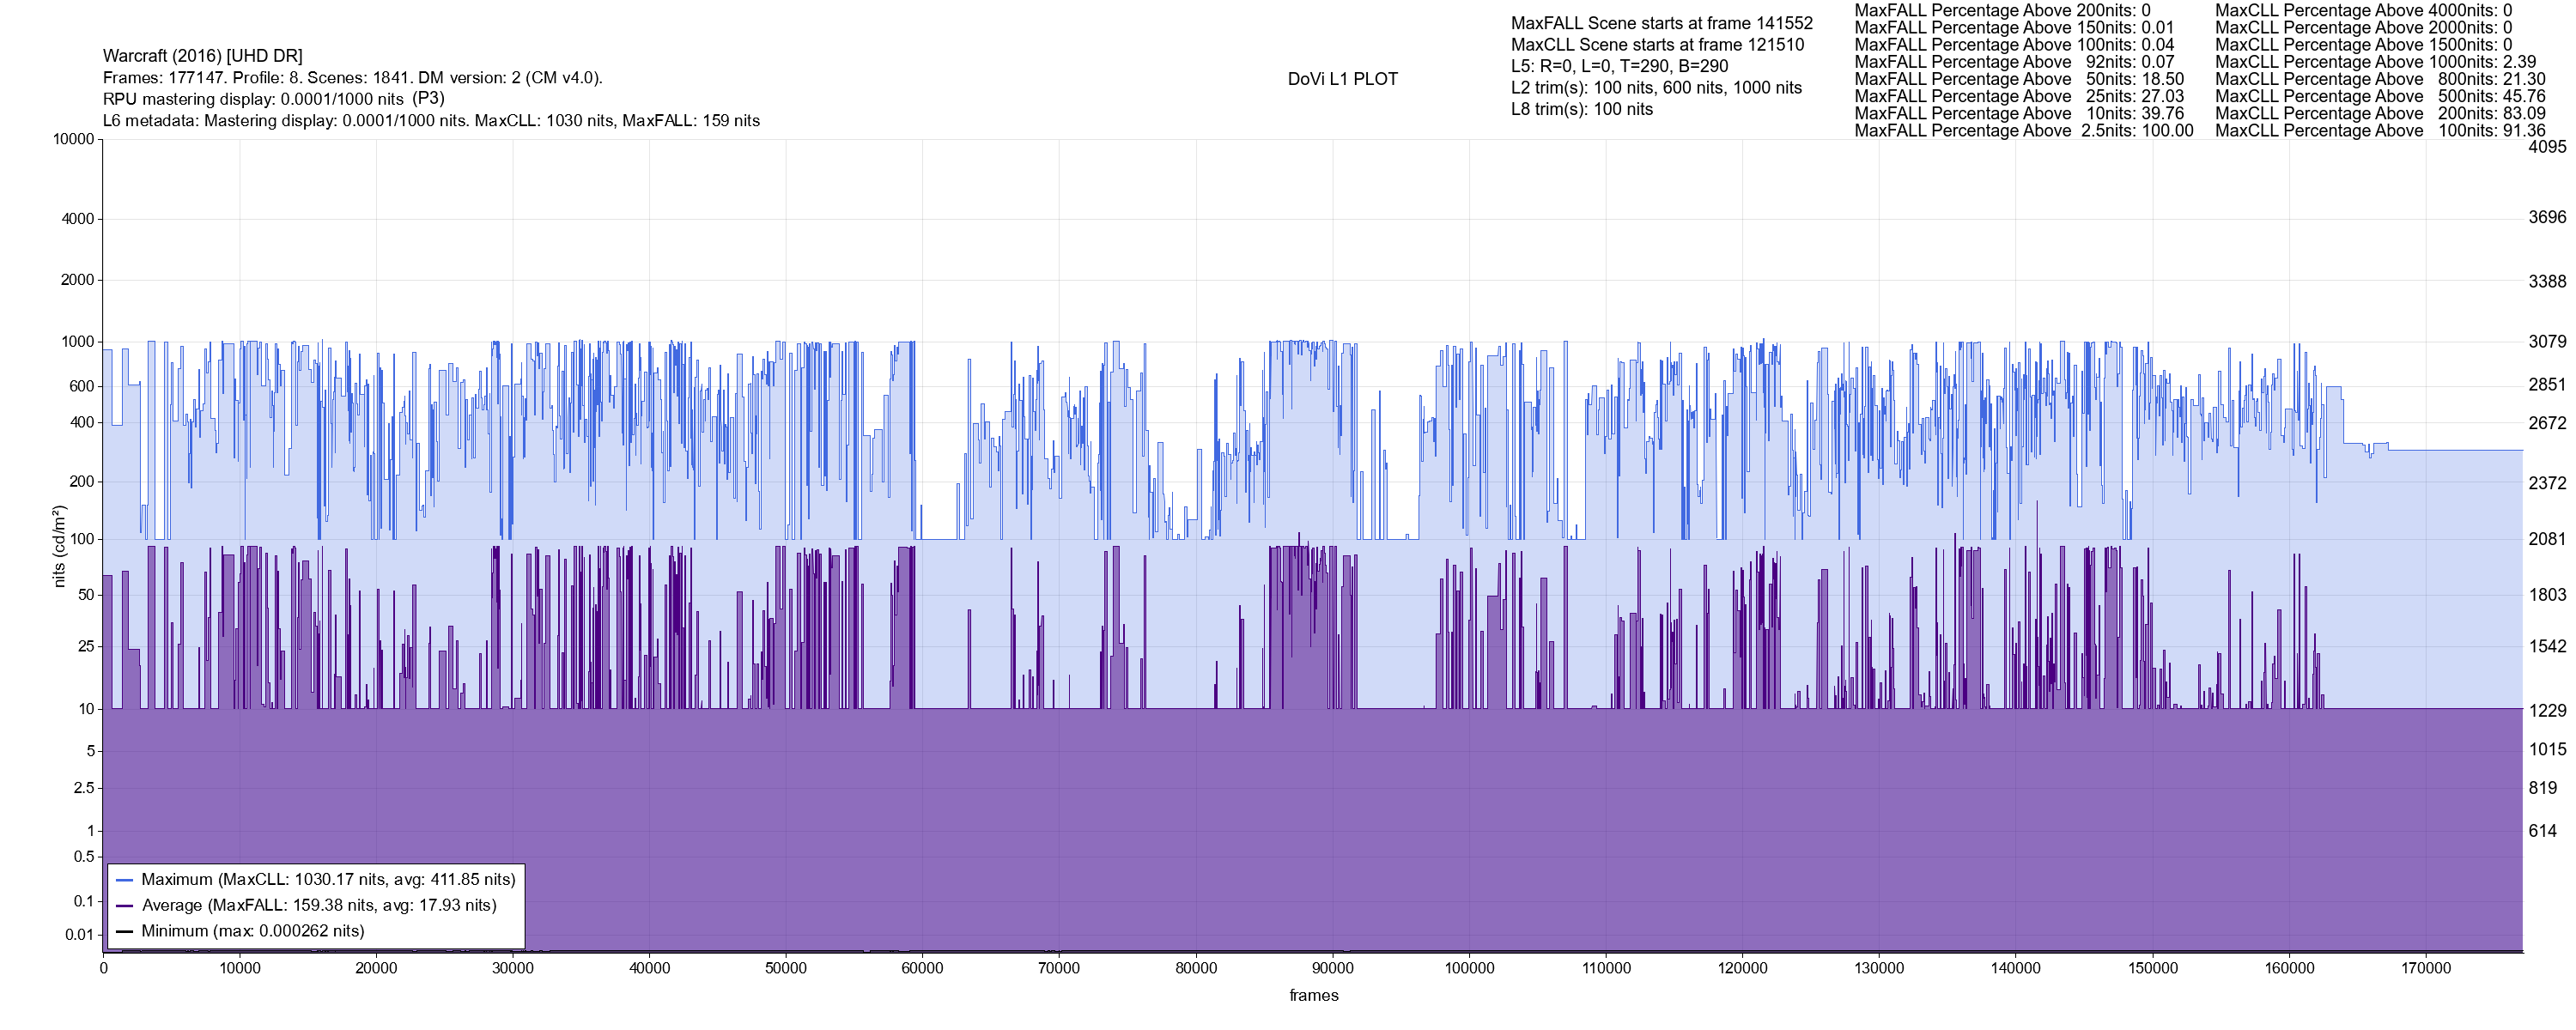This screenshot has width=2576, height=1030.
Task: Click the 4095 right-axis PQ code label
Action: click(2546, 147)
